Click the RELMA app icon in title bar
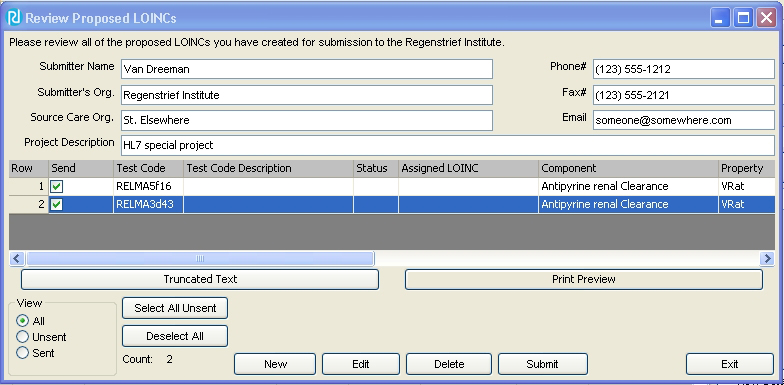This screenshot has height=385, width=784. (14, 18)
